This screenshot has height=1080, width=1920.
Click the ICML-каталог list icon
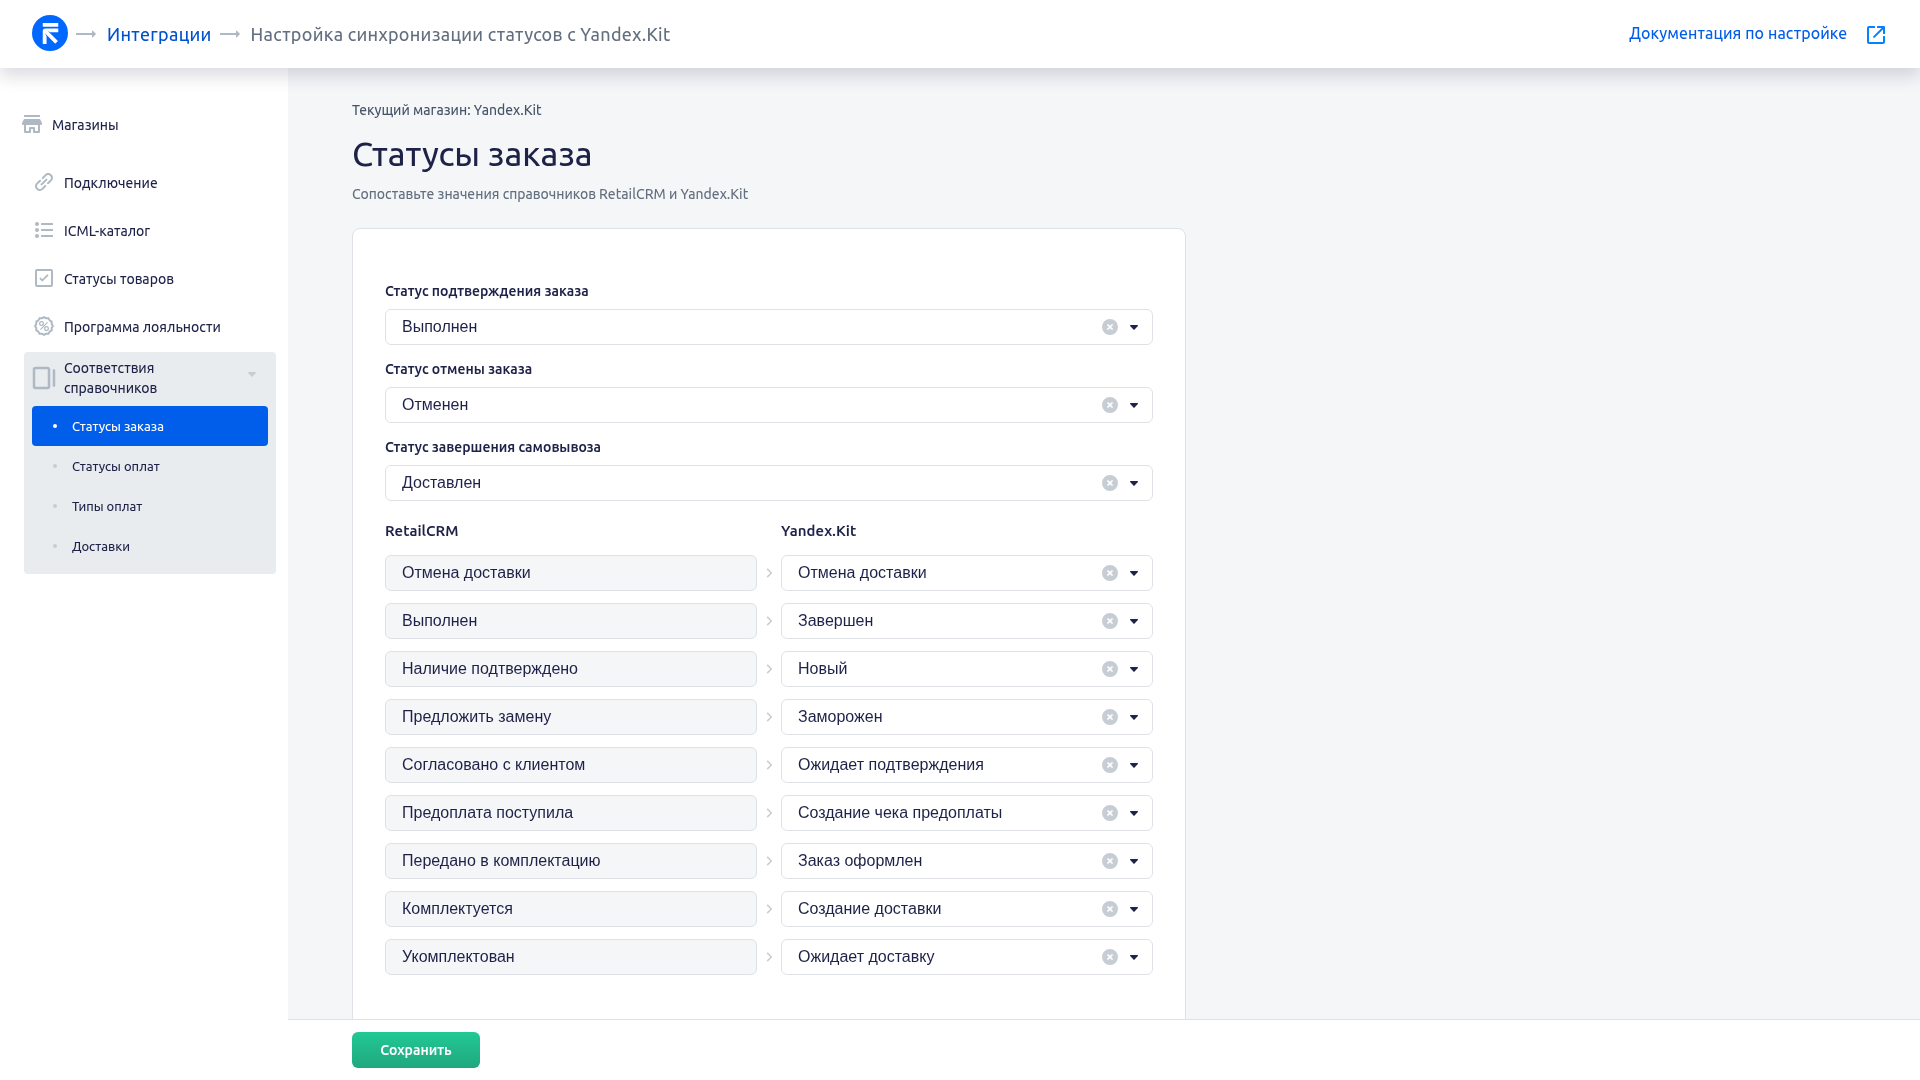pyautogui.click(x=44, y=230)
